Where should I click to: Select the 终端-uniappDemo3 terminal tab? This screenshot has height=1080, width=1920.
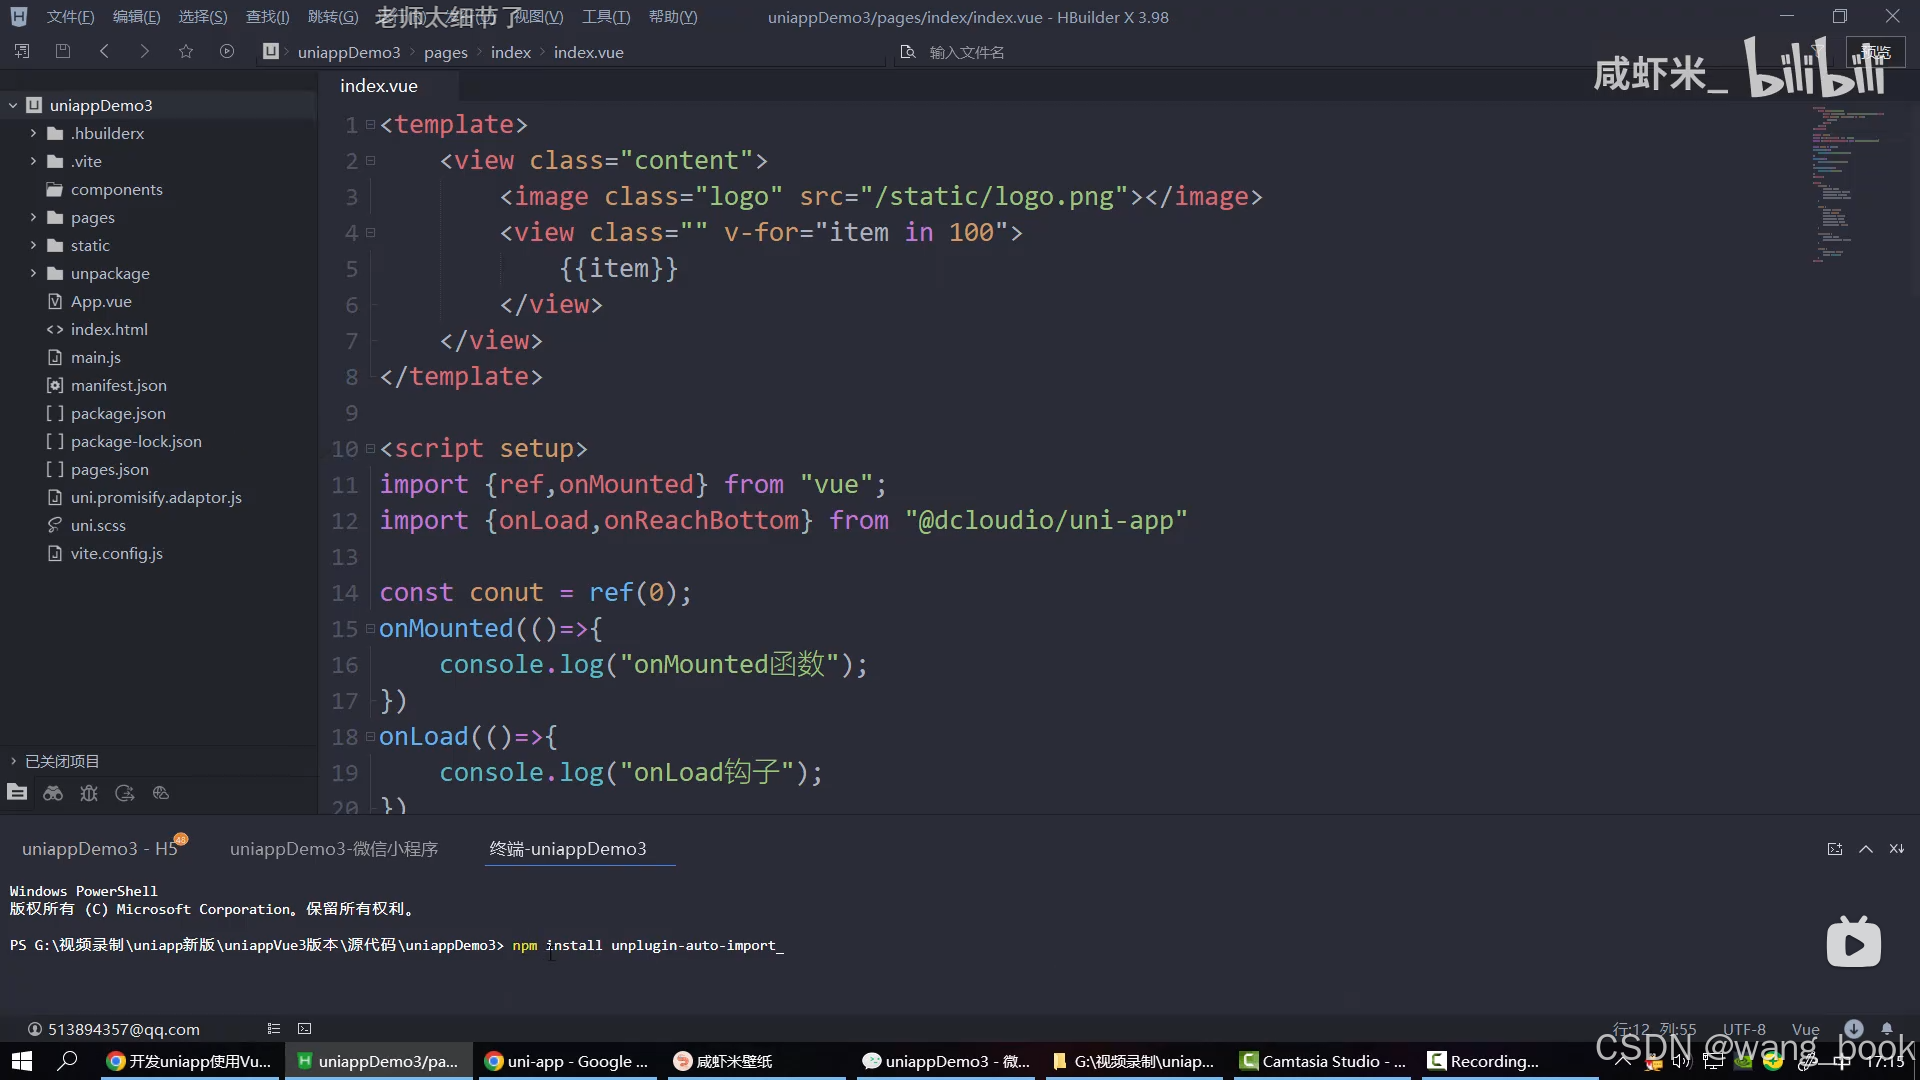tap(568, 849)
